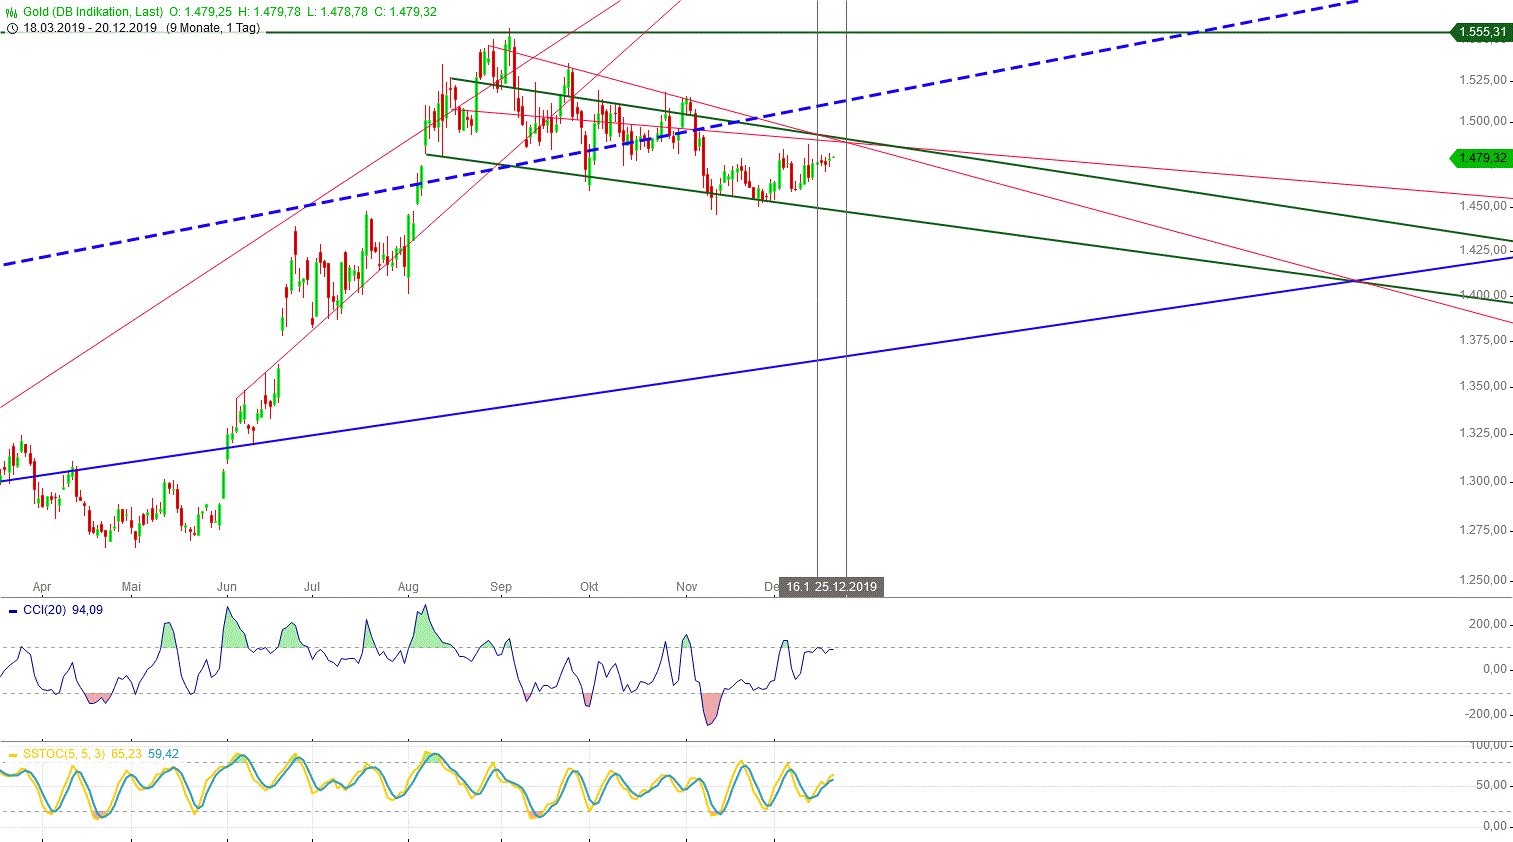
Task: Click the 1.300,00 price axis label
Action: [1483, 481]
